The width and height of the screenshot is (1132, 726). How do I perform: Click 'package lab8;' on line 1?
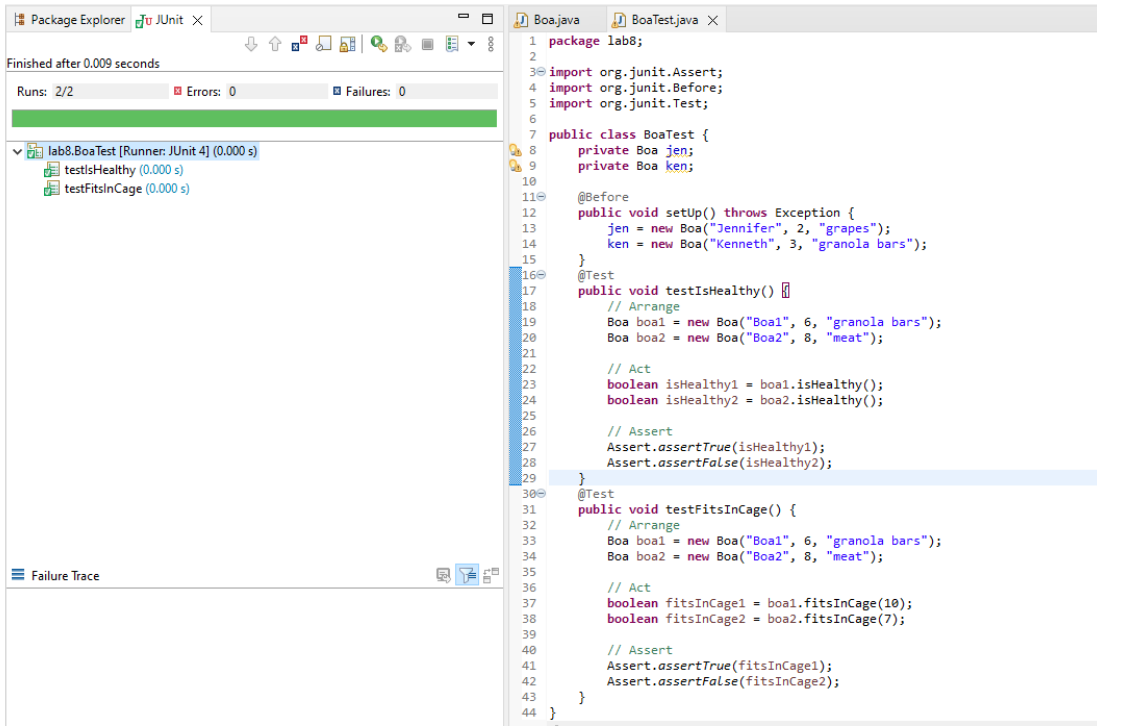pyautogui.click(x=596, y=41)
